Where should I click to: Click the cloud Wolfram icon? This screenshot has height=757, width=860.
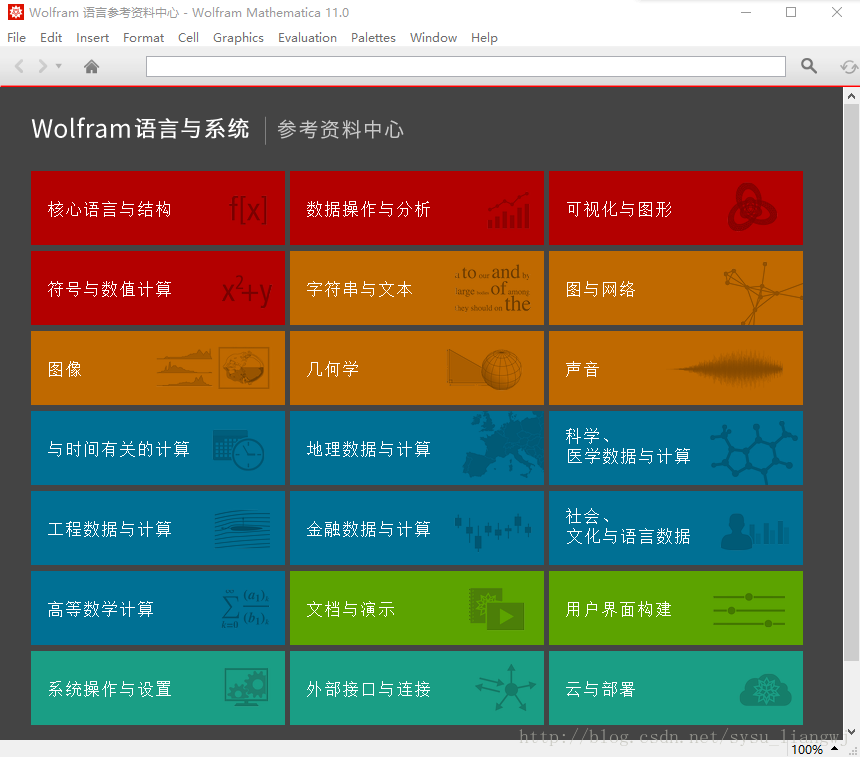pos(766,690)
